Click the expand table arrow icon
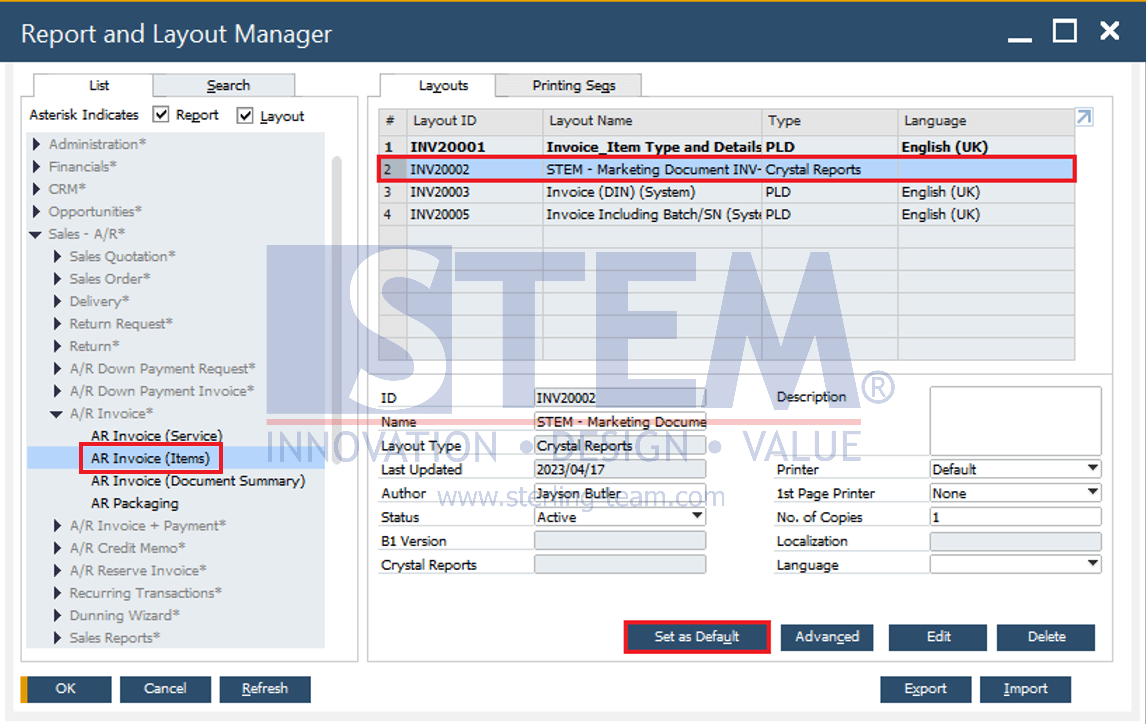Screen dimensions: 1146x725 1084,117
